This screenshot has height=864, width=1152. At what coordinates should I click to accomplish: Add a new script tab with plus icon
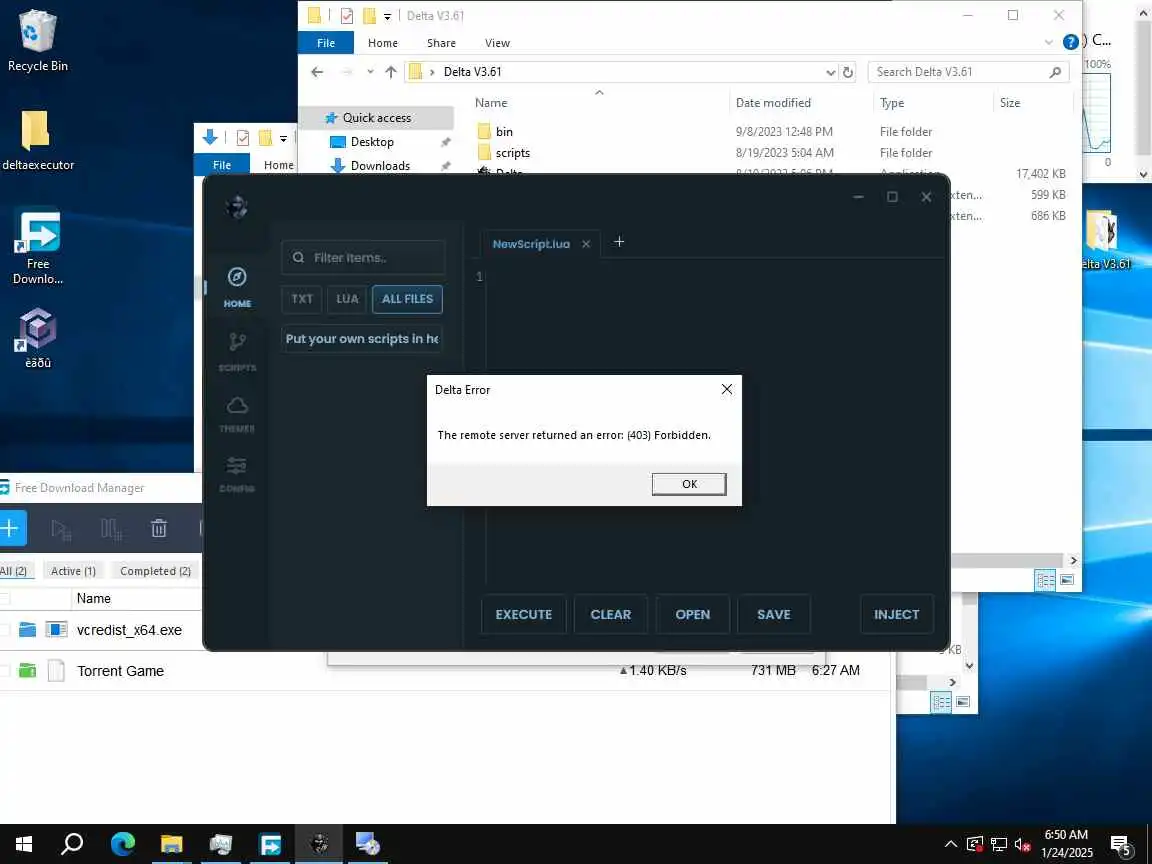tap(619, 242)
